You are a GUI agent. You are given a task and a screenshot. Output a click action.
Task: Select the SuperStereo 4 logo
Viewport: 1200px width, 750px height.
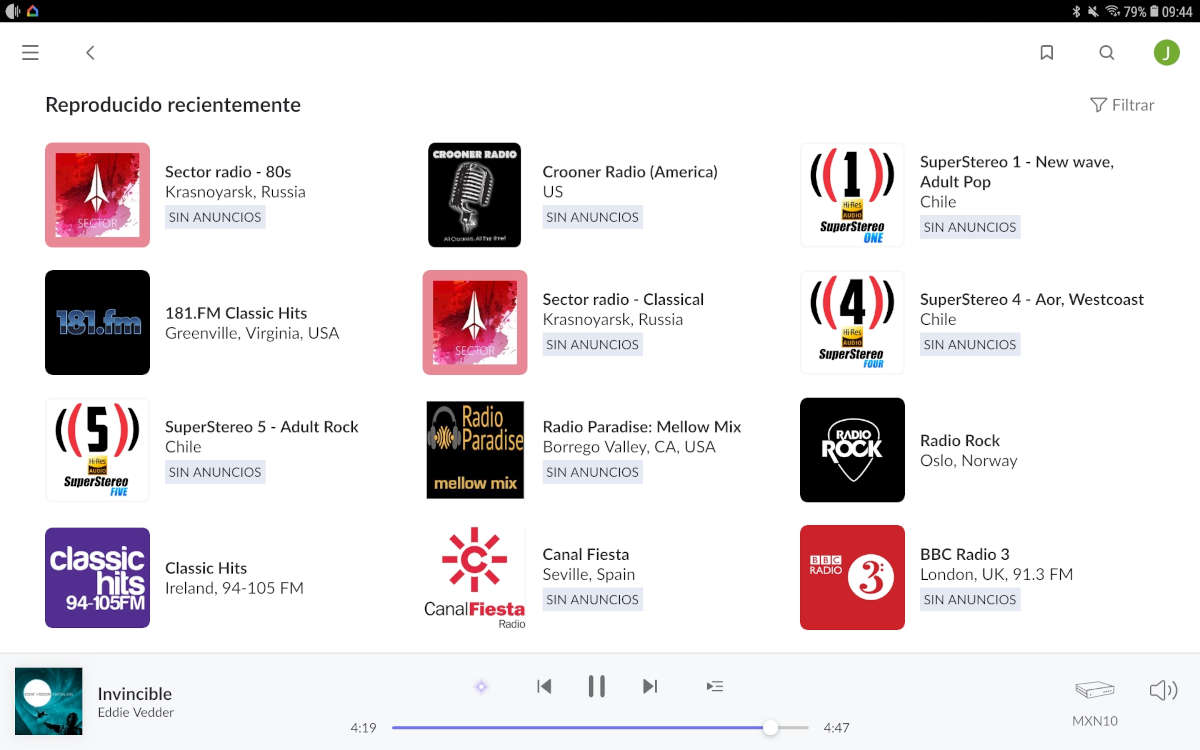click(852, 322)
